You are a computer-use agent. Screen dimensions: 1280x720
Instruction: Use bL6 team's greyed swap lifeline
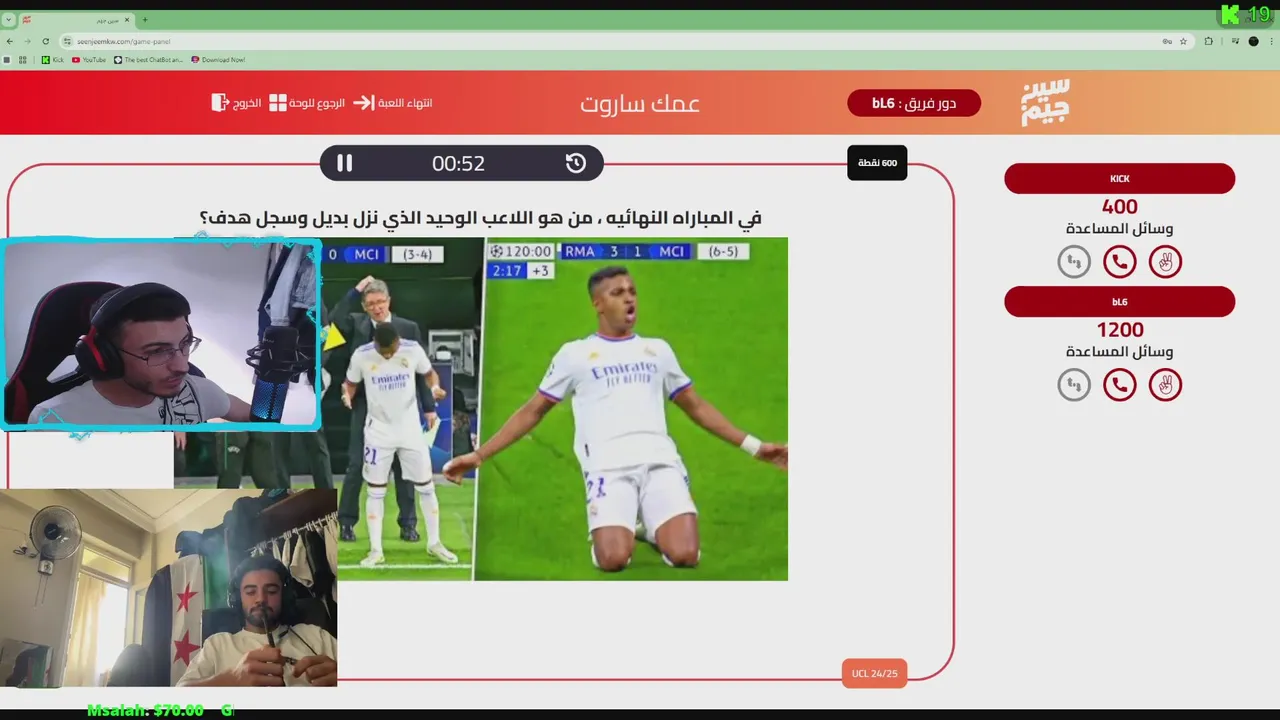(1074, 385)
